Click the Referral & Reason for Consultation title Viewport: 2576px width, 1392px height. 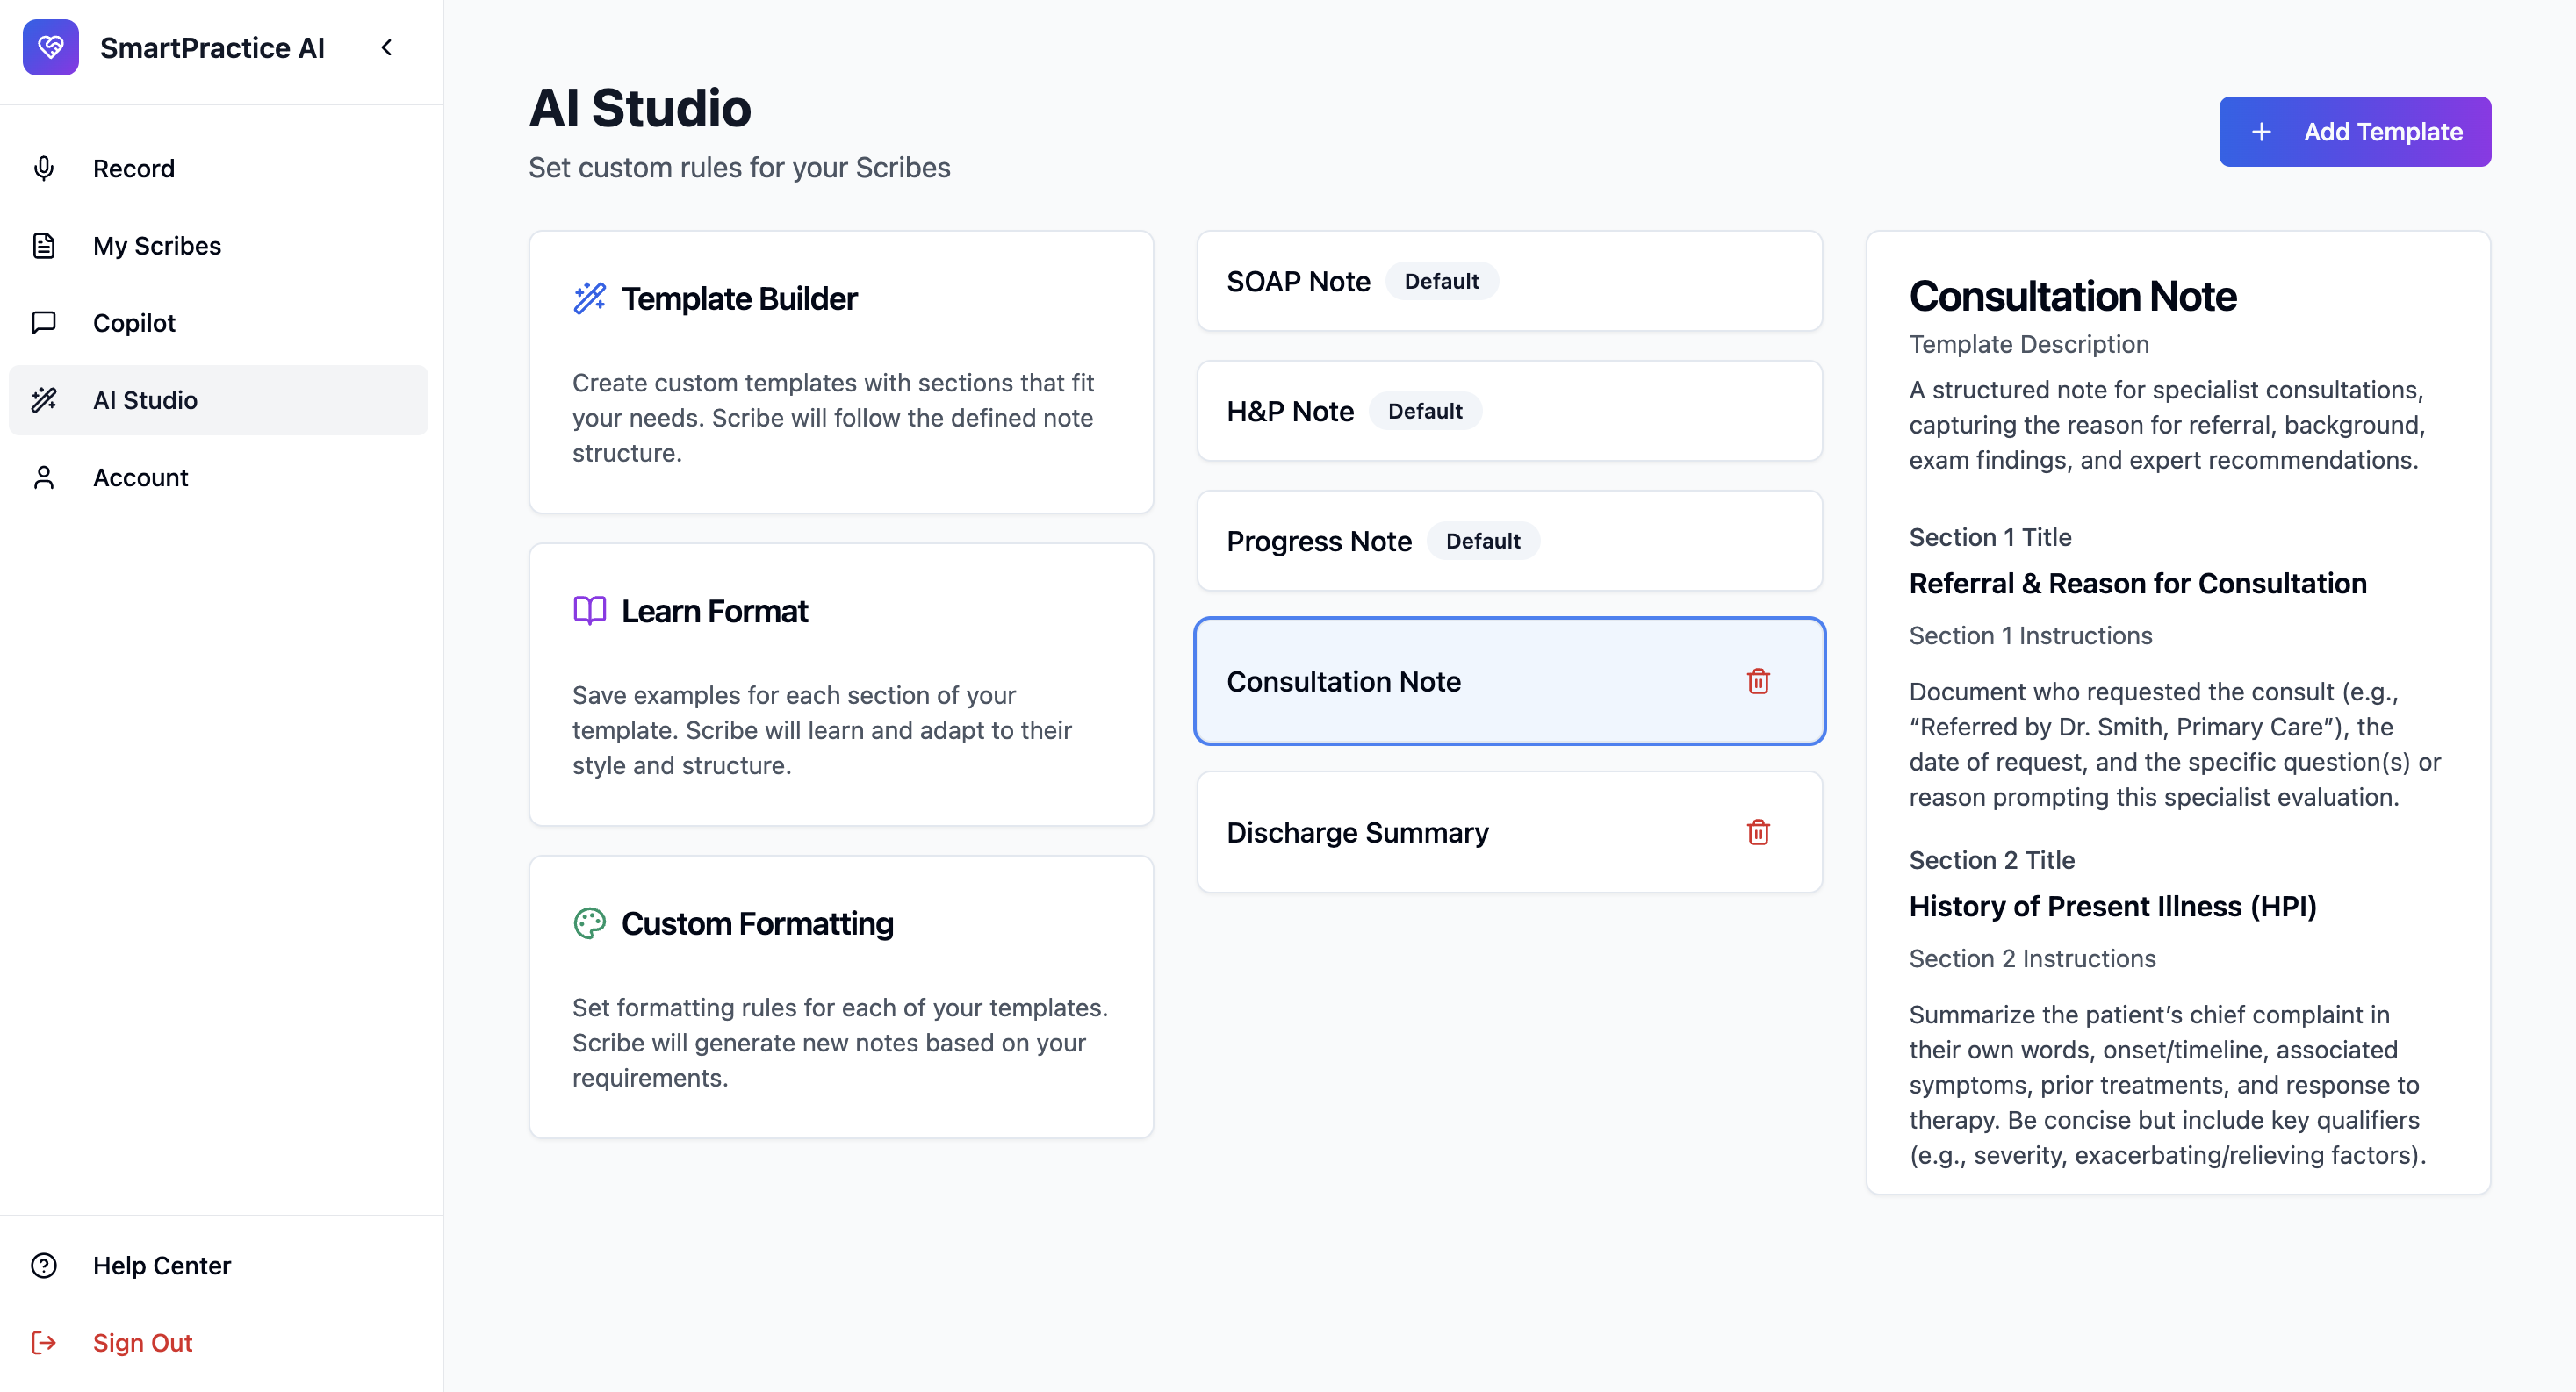[x=2137, y=583]
